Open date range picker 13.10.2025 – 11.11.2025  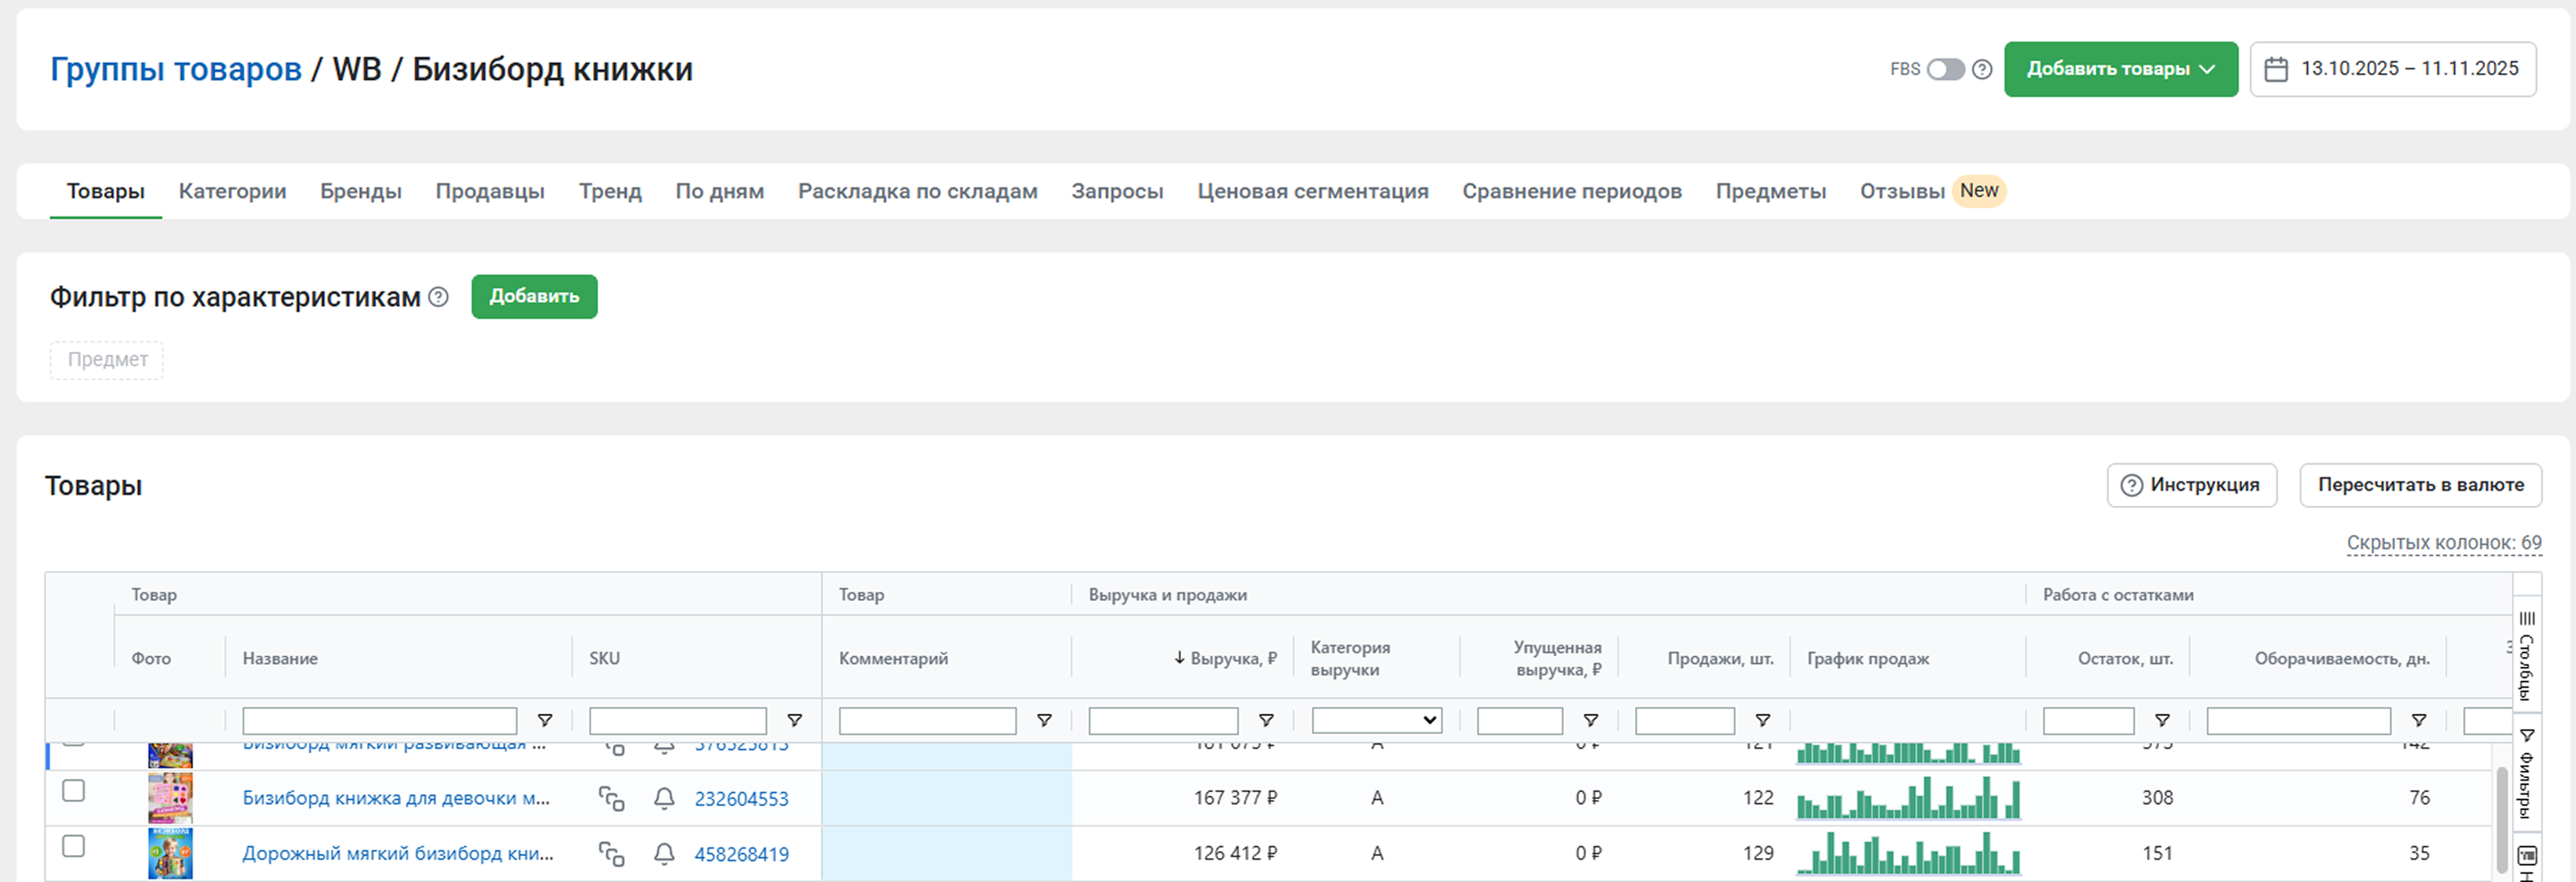pyautogui.click(x=2392, y=69)
